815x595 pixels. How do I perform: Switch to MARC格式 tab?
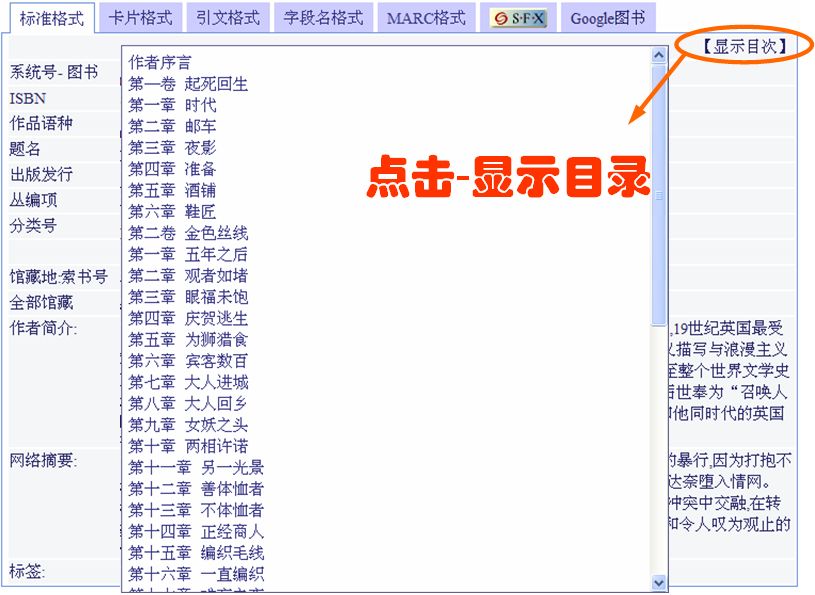tap(426, 18)
